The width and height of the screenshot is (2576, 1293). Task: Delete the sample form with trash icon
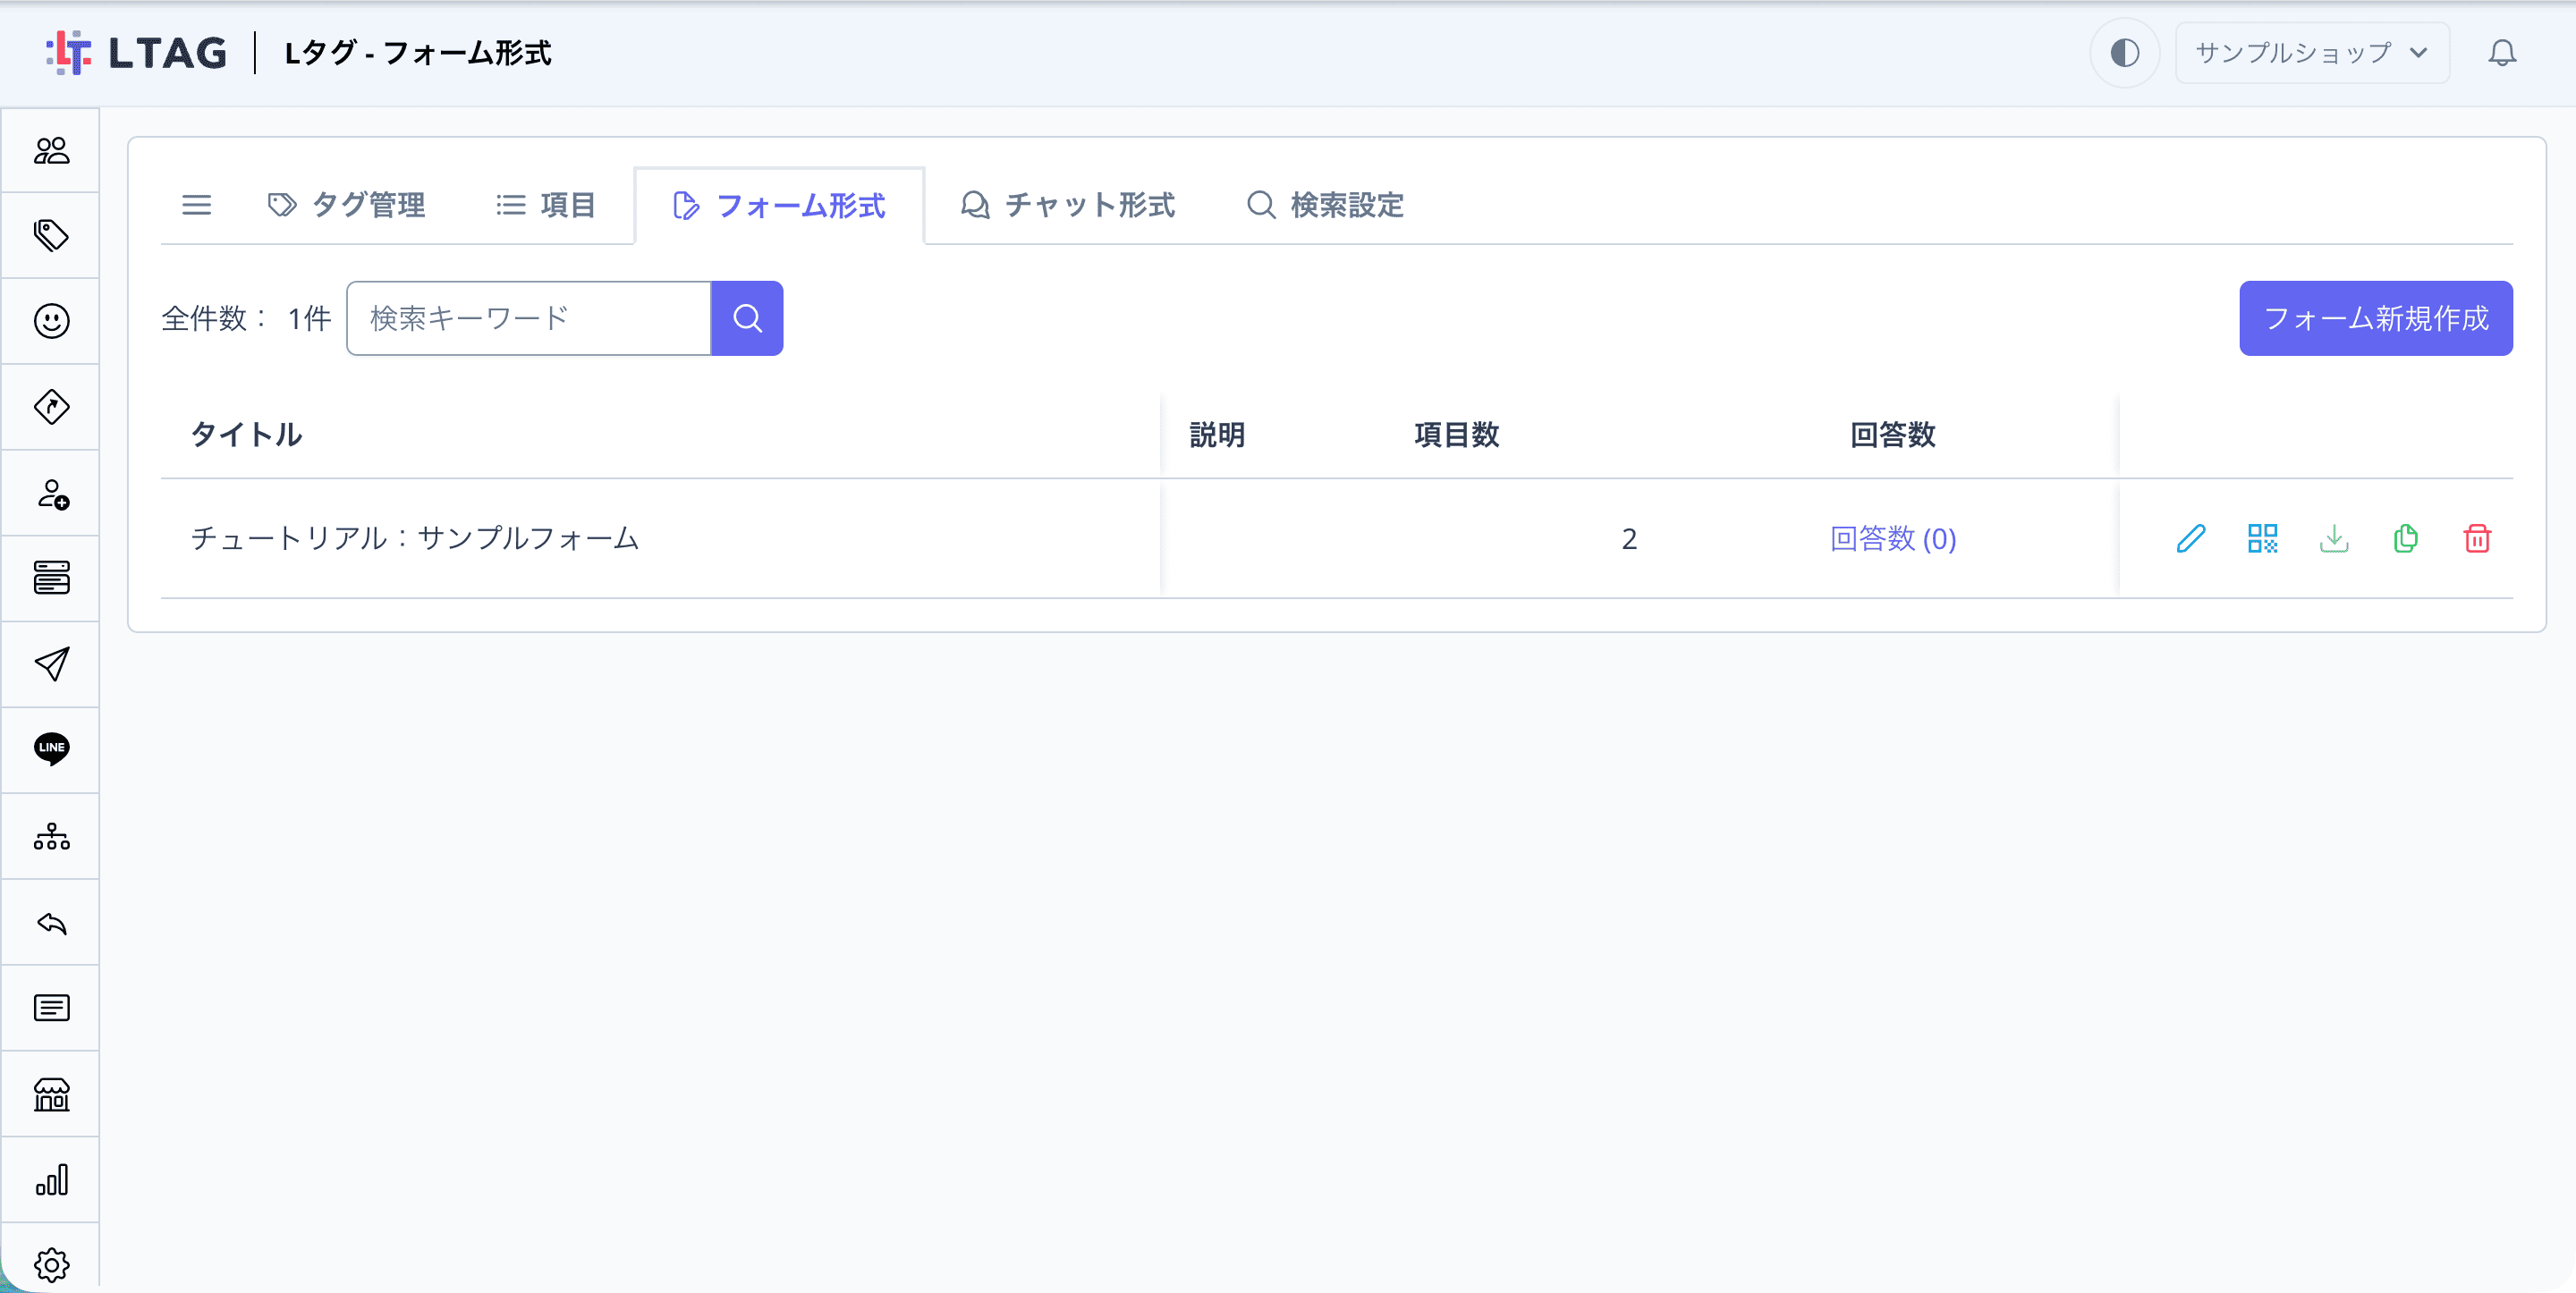(2477, 539)
